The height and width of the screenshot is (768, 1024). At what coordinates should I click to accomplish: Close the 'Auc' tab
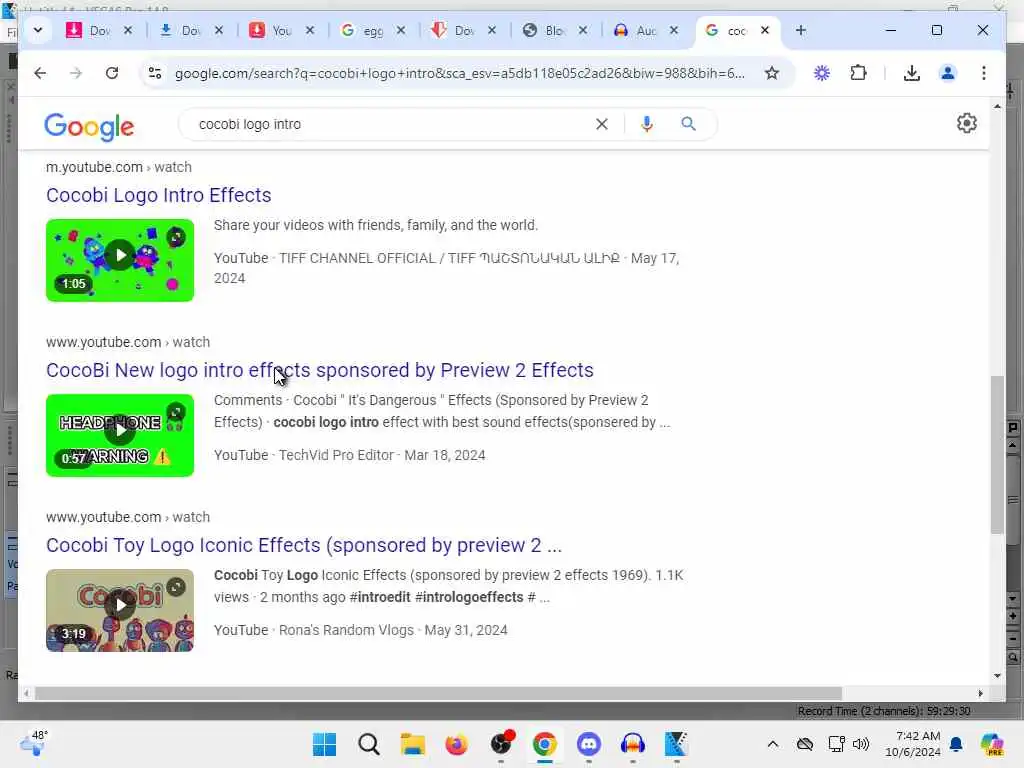click(x=674, y=30)
